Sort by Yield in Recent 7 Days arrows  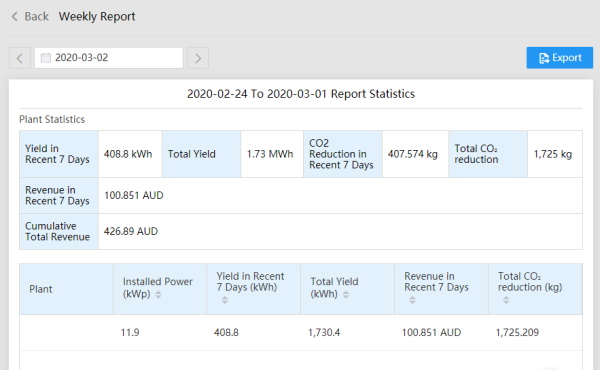click(225, 300)
